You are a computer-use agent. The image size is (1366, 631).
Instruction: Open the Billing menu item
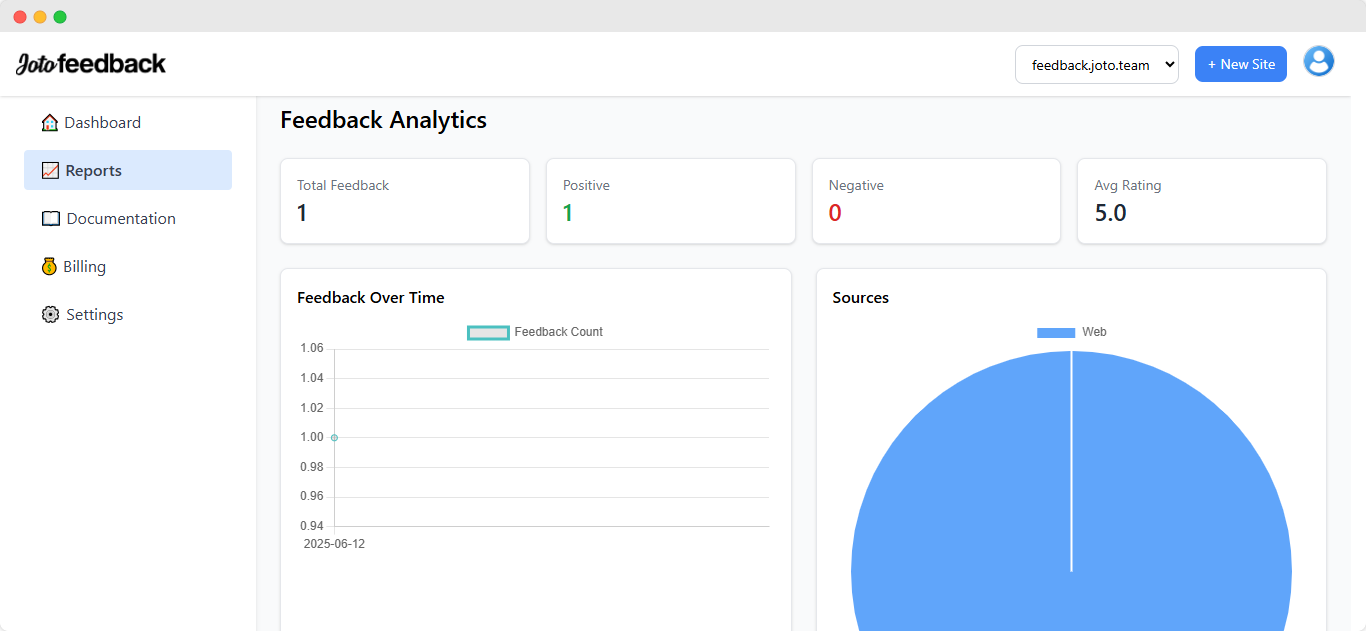(x=128, y=266)
